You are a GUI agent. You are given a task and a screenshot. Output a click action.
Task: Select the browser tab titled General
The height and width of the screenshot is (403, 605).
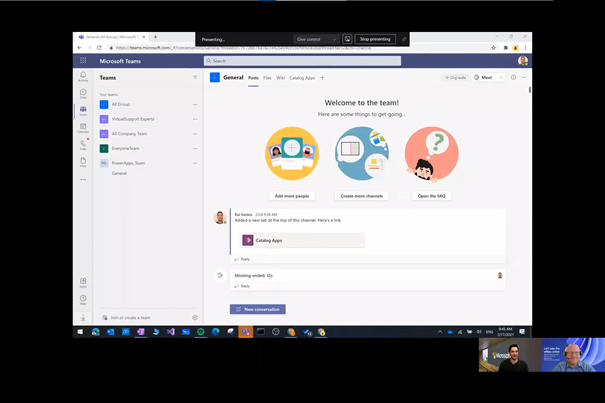pyautogui.click(x=111, y=37)
